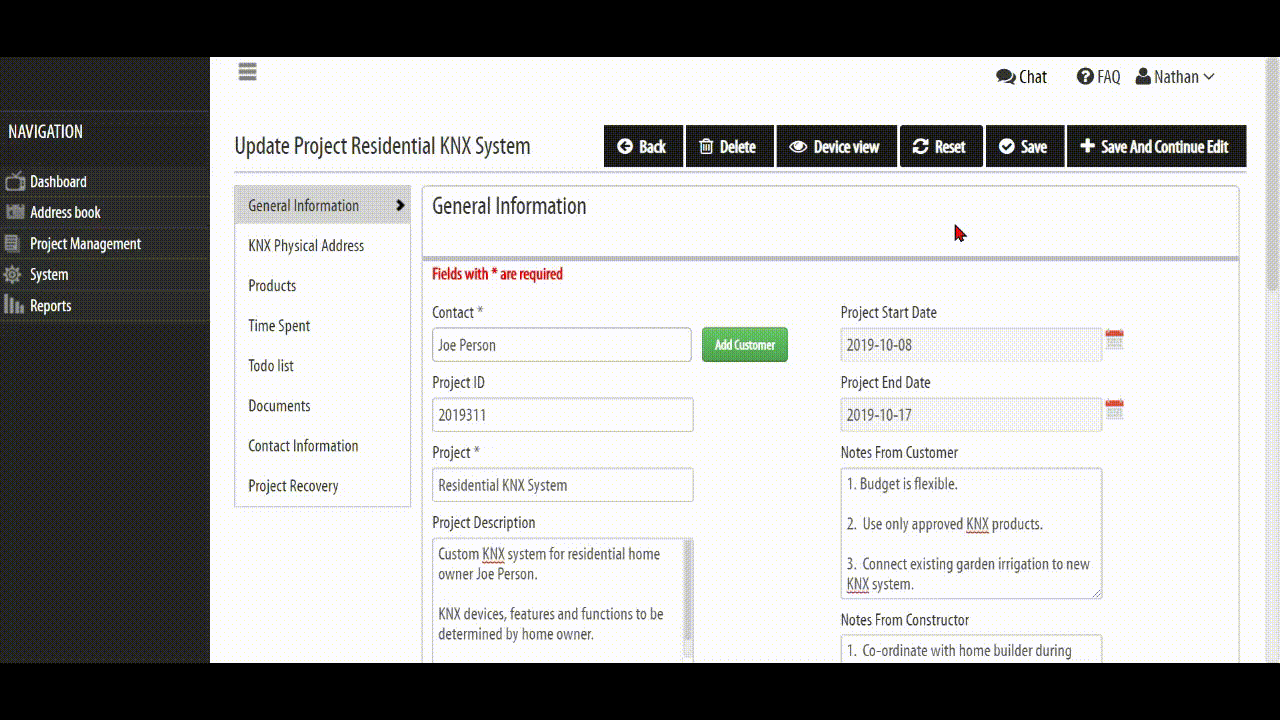This screenshot has height=720, width=1280.
Task: Click the Reset button
Action: click(x=941, y=146)
